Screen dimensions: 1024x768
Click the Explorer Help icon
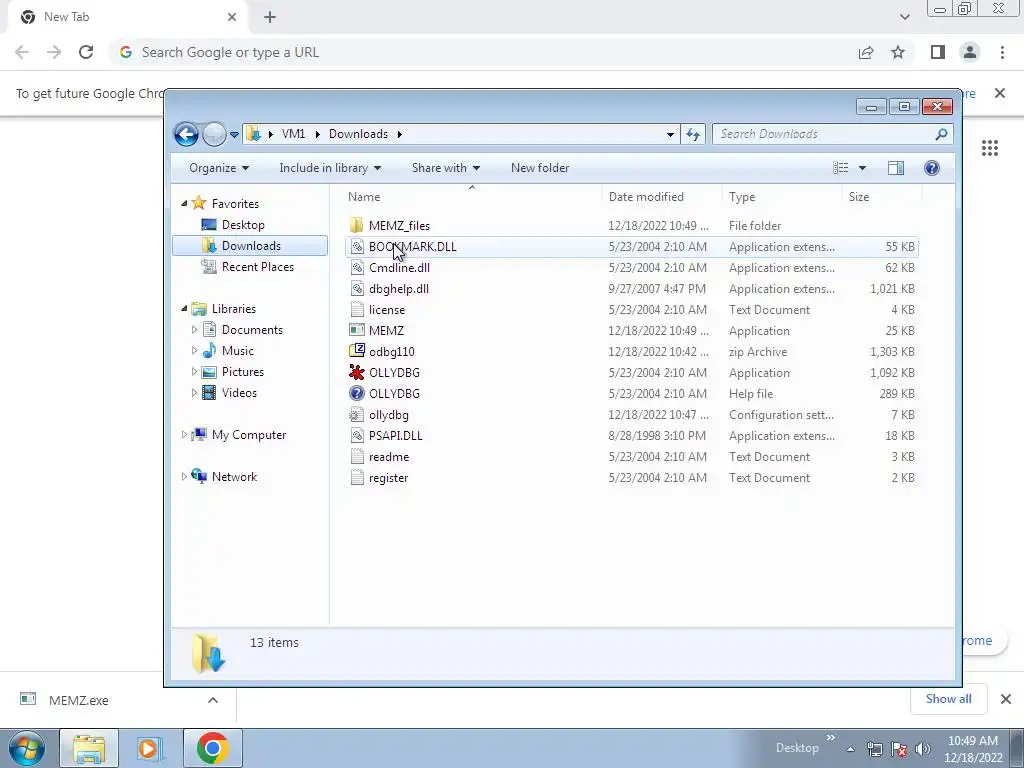pos(932,168)
